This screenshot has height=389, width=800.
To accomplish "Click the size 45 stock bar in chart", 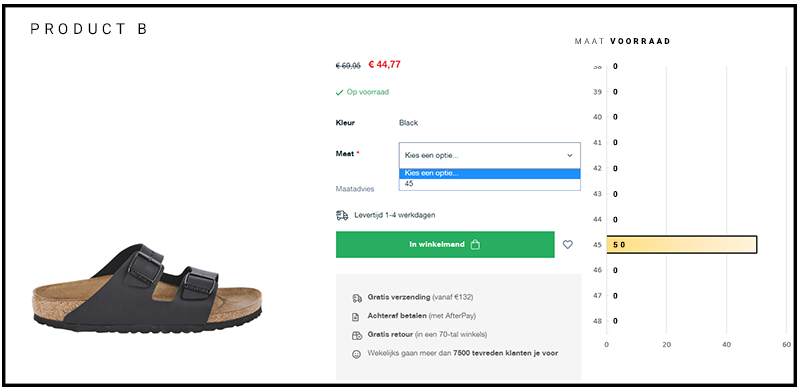I will pyautogui.click(x=682, y=245).
